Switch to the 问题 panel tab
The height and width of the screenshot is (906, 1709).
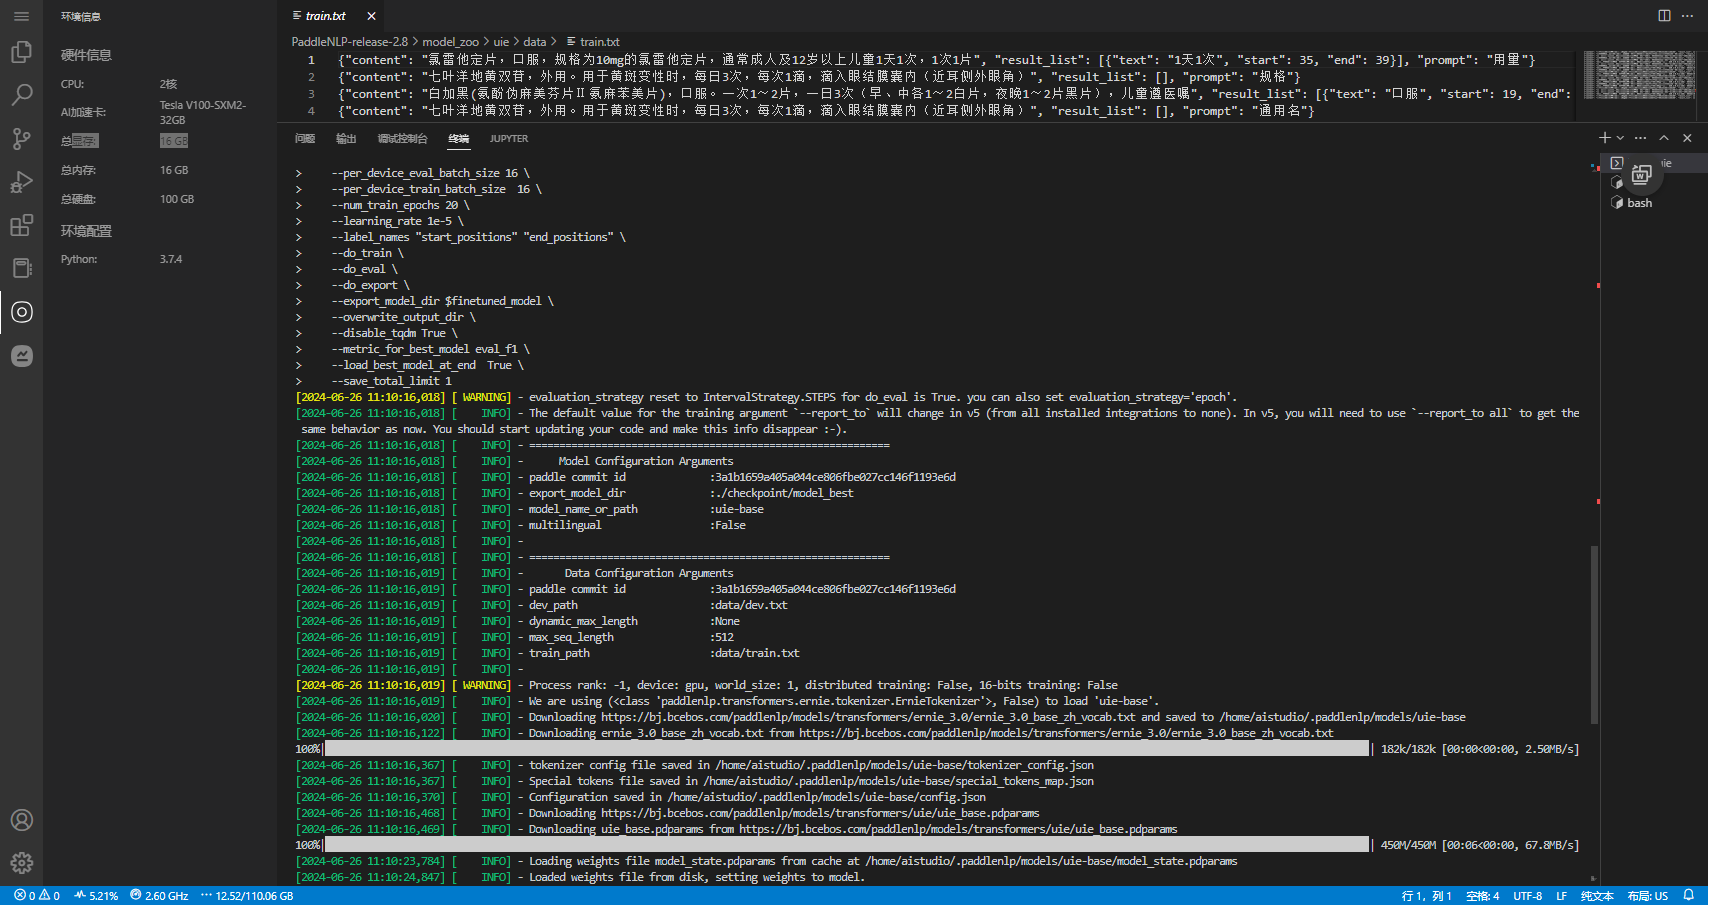coord(305,139)
